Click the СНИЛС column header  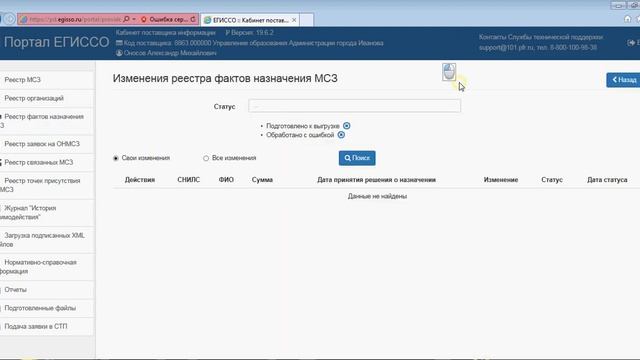click(x=189, y=180)
